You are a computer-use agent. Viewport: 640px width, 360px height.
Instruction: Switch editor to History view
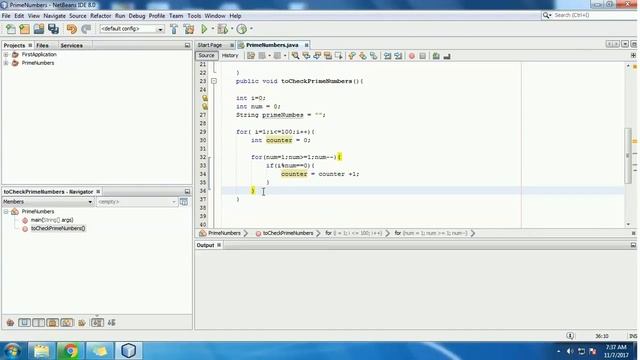click(230, 56)
